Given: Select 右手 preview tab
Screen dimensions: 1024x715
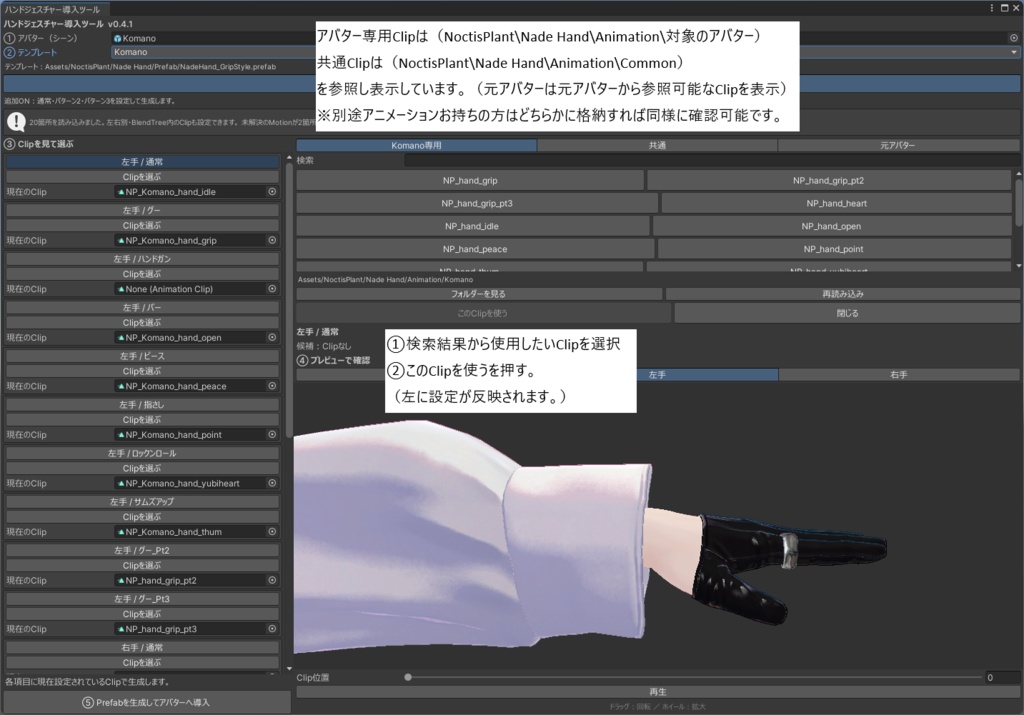Looking at the screenshot, I should (x=899, y=375).
